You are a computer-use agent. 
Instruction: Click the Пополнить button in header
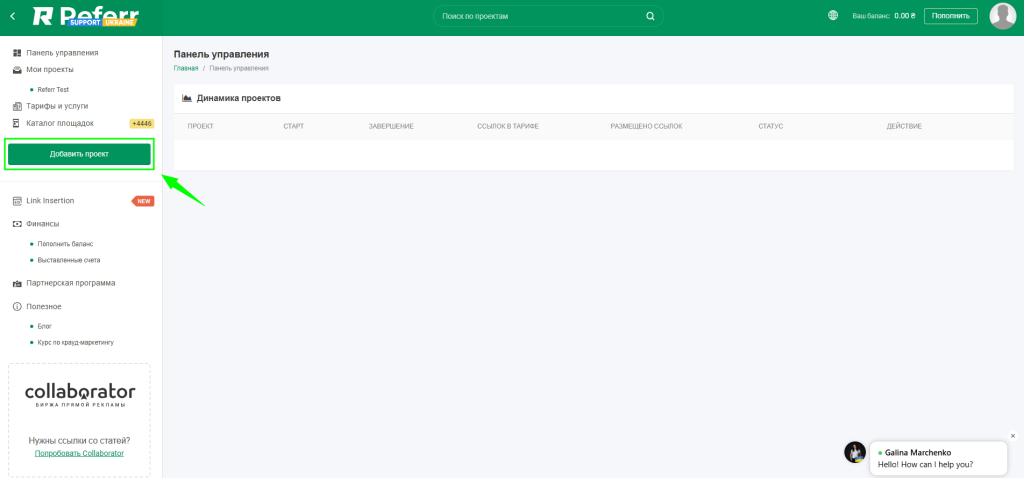pyautogui.click(x=950, y=16)
